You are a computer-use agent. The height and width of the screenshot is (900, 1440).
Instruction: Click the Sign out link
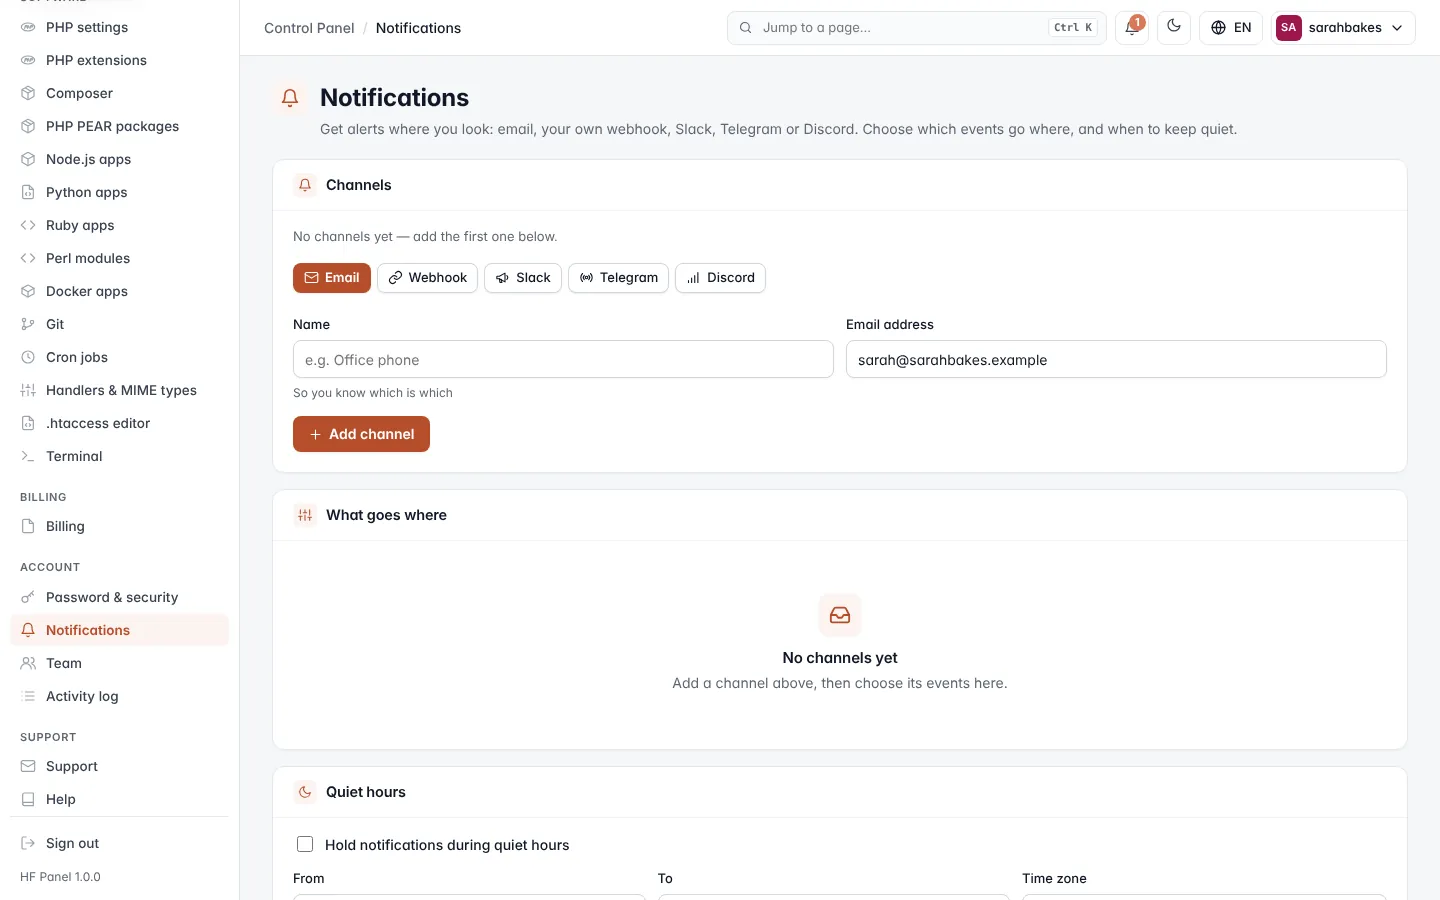click(119, 843)
